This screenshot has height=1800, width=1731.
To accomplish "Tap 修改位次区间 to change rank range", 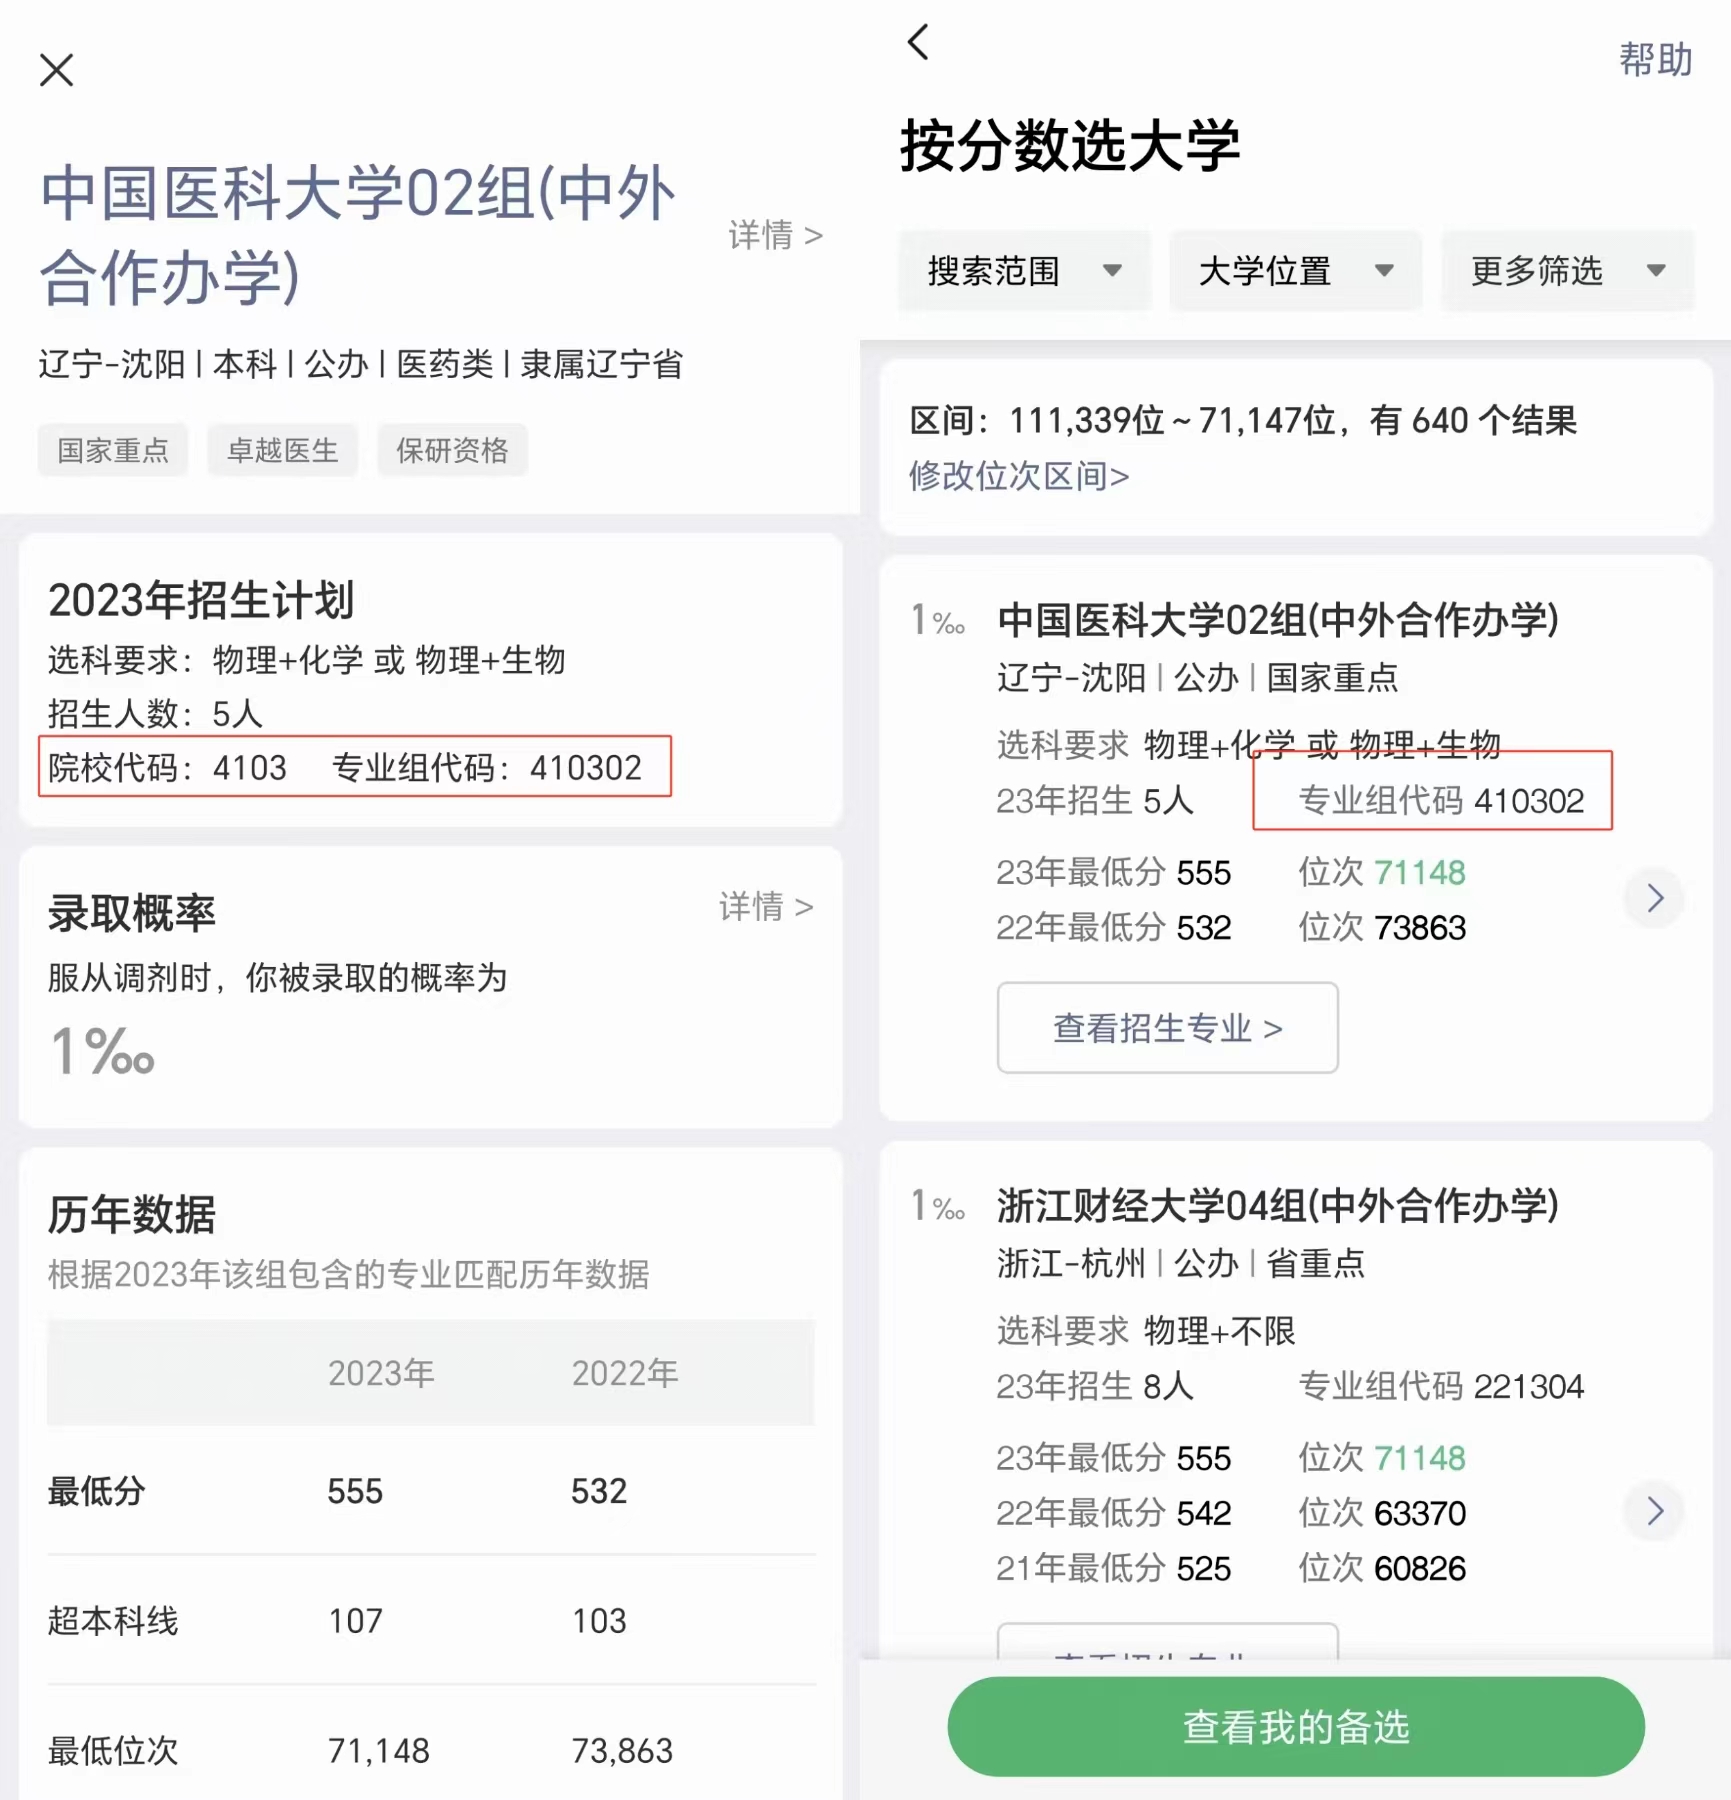I will [x=1018, y=477].
